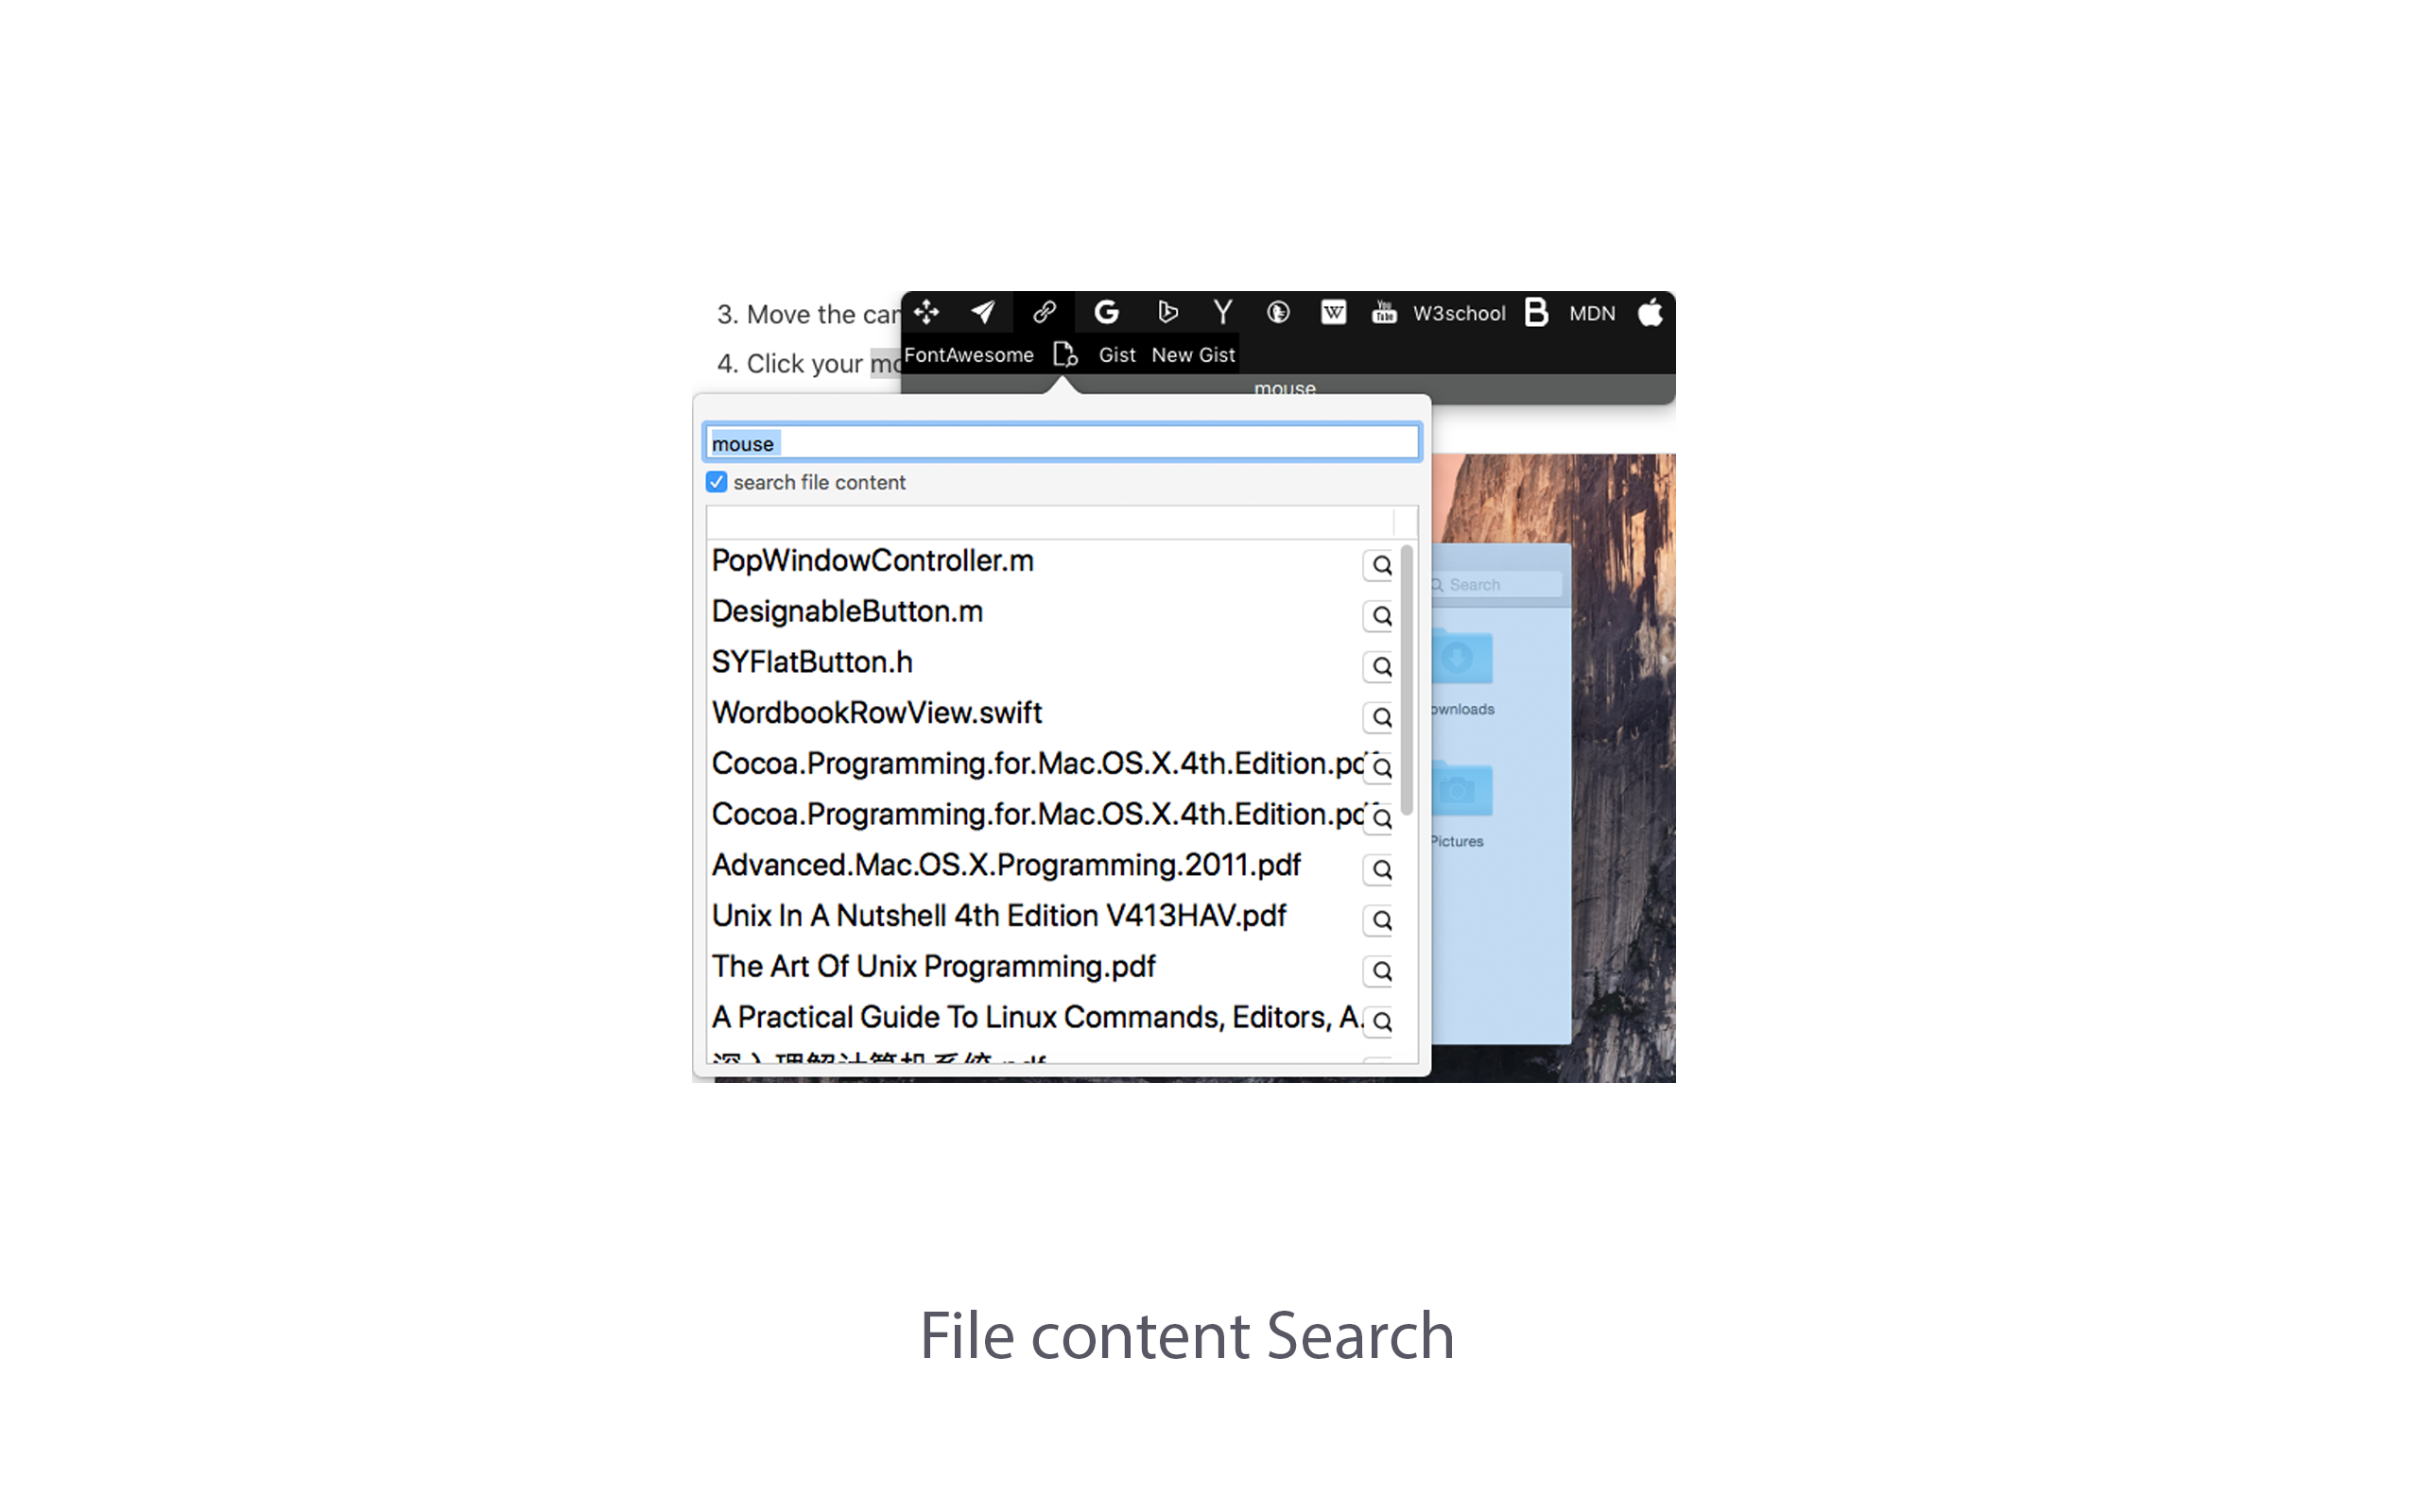2420x1512 pixels.
Task: Click the Google G icon in toolbar
Action: point(1105,313)
